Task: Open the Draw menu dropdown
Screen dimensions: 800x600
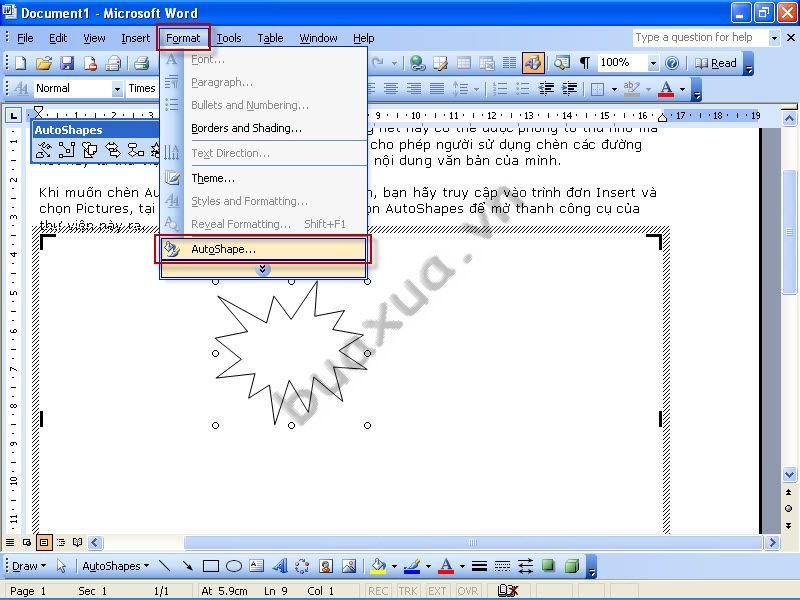Action: [x=29, y=566]
